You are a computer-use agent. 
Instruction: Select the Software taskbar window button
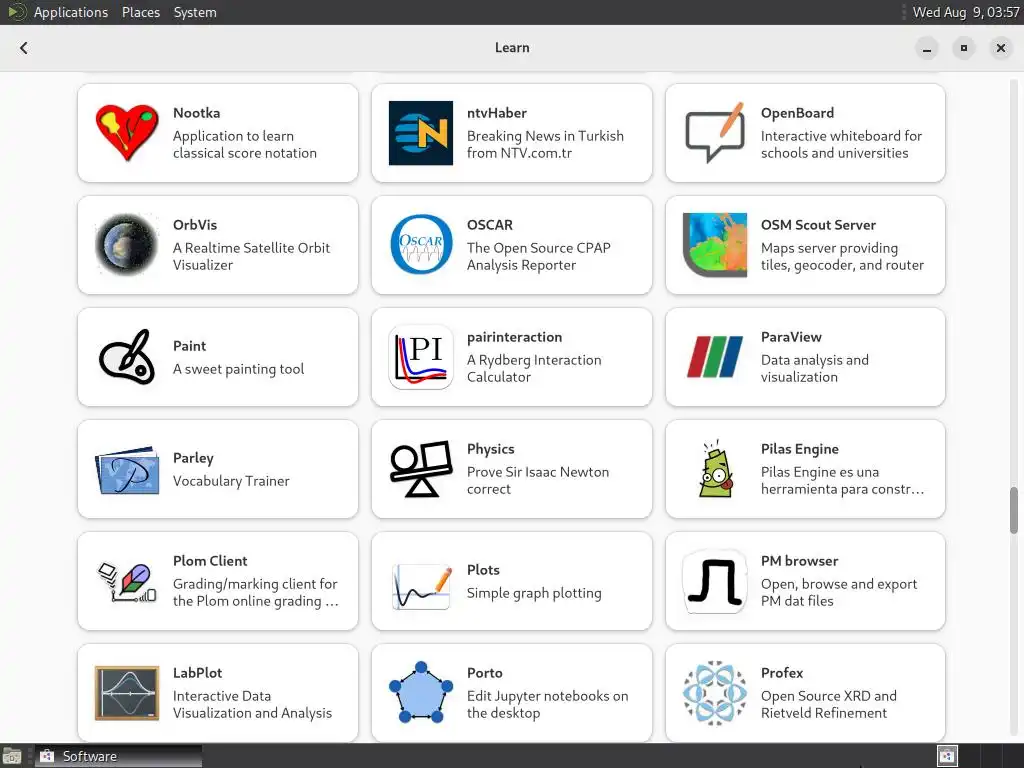tap(118, 756)
